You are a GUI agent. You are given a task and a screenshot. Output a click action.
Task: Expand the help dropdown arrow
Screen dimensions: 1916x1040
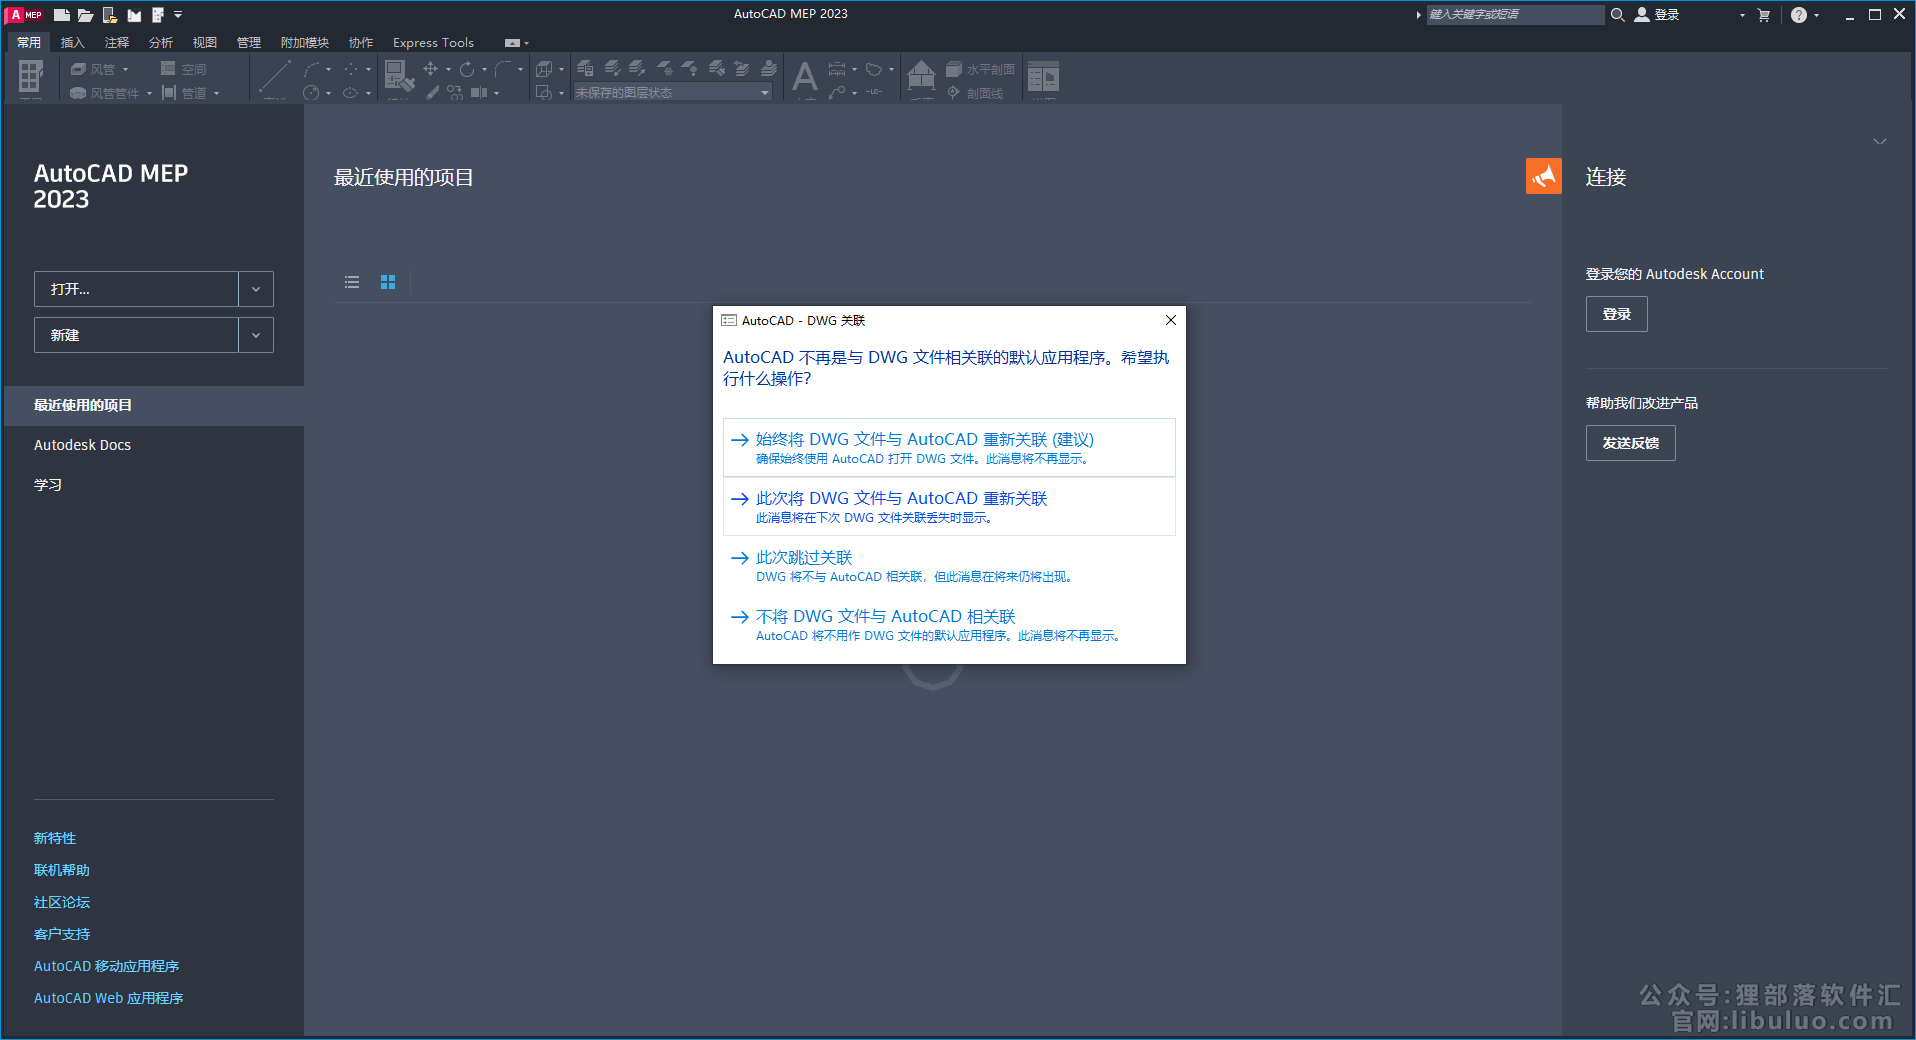(1817, 15)
